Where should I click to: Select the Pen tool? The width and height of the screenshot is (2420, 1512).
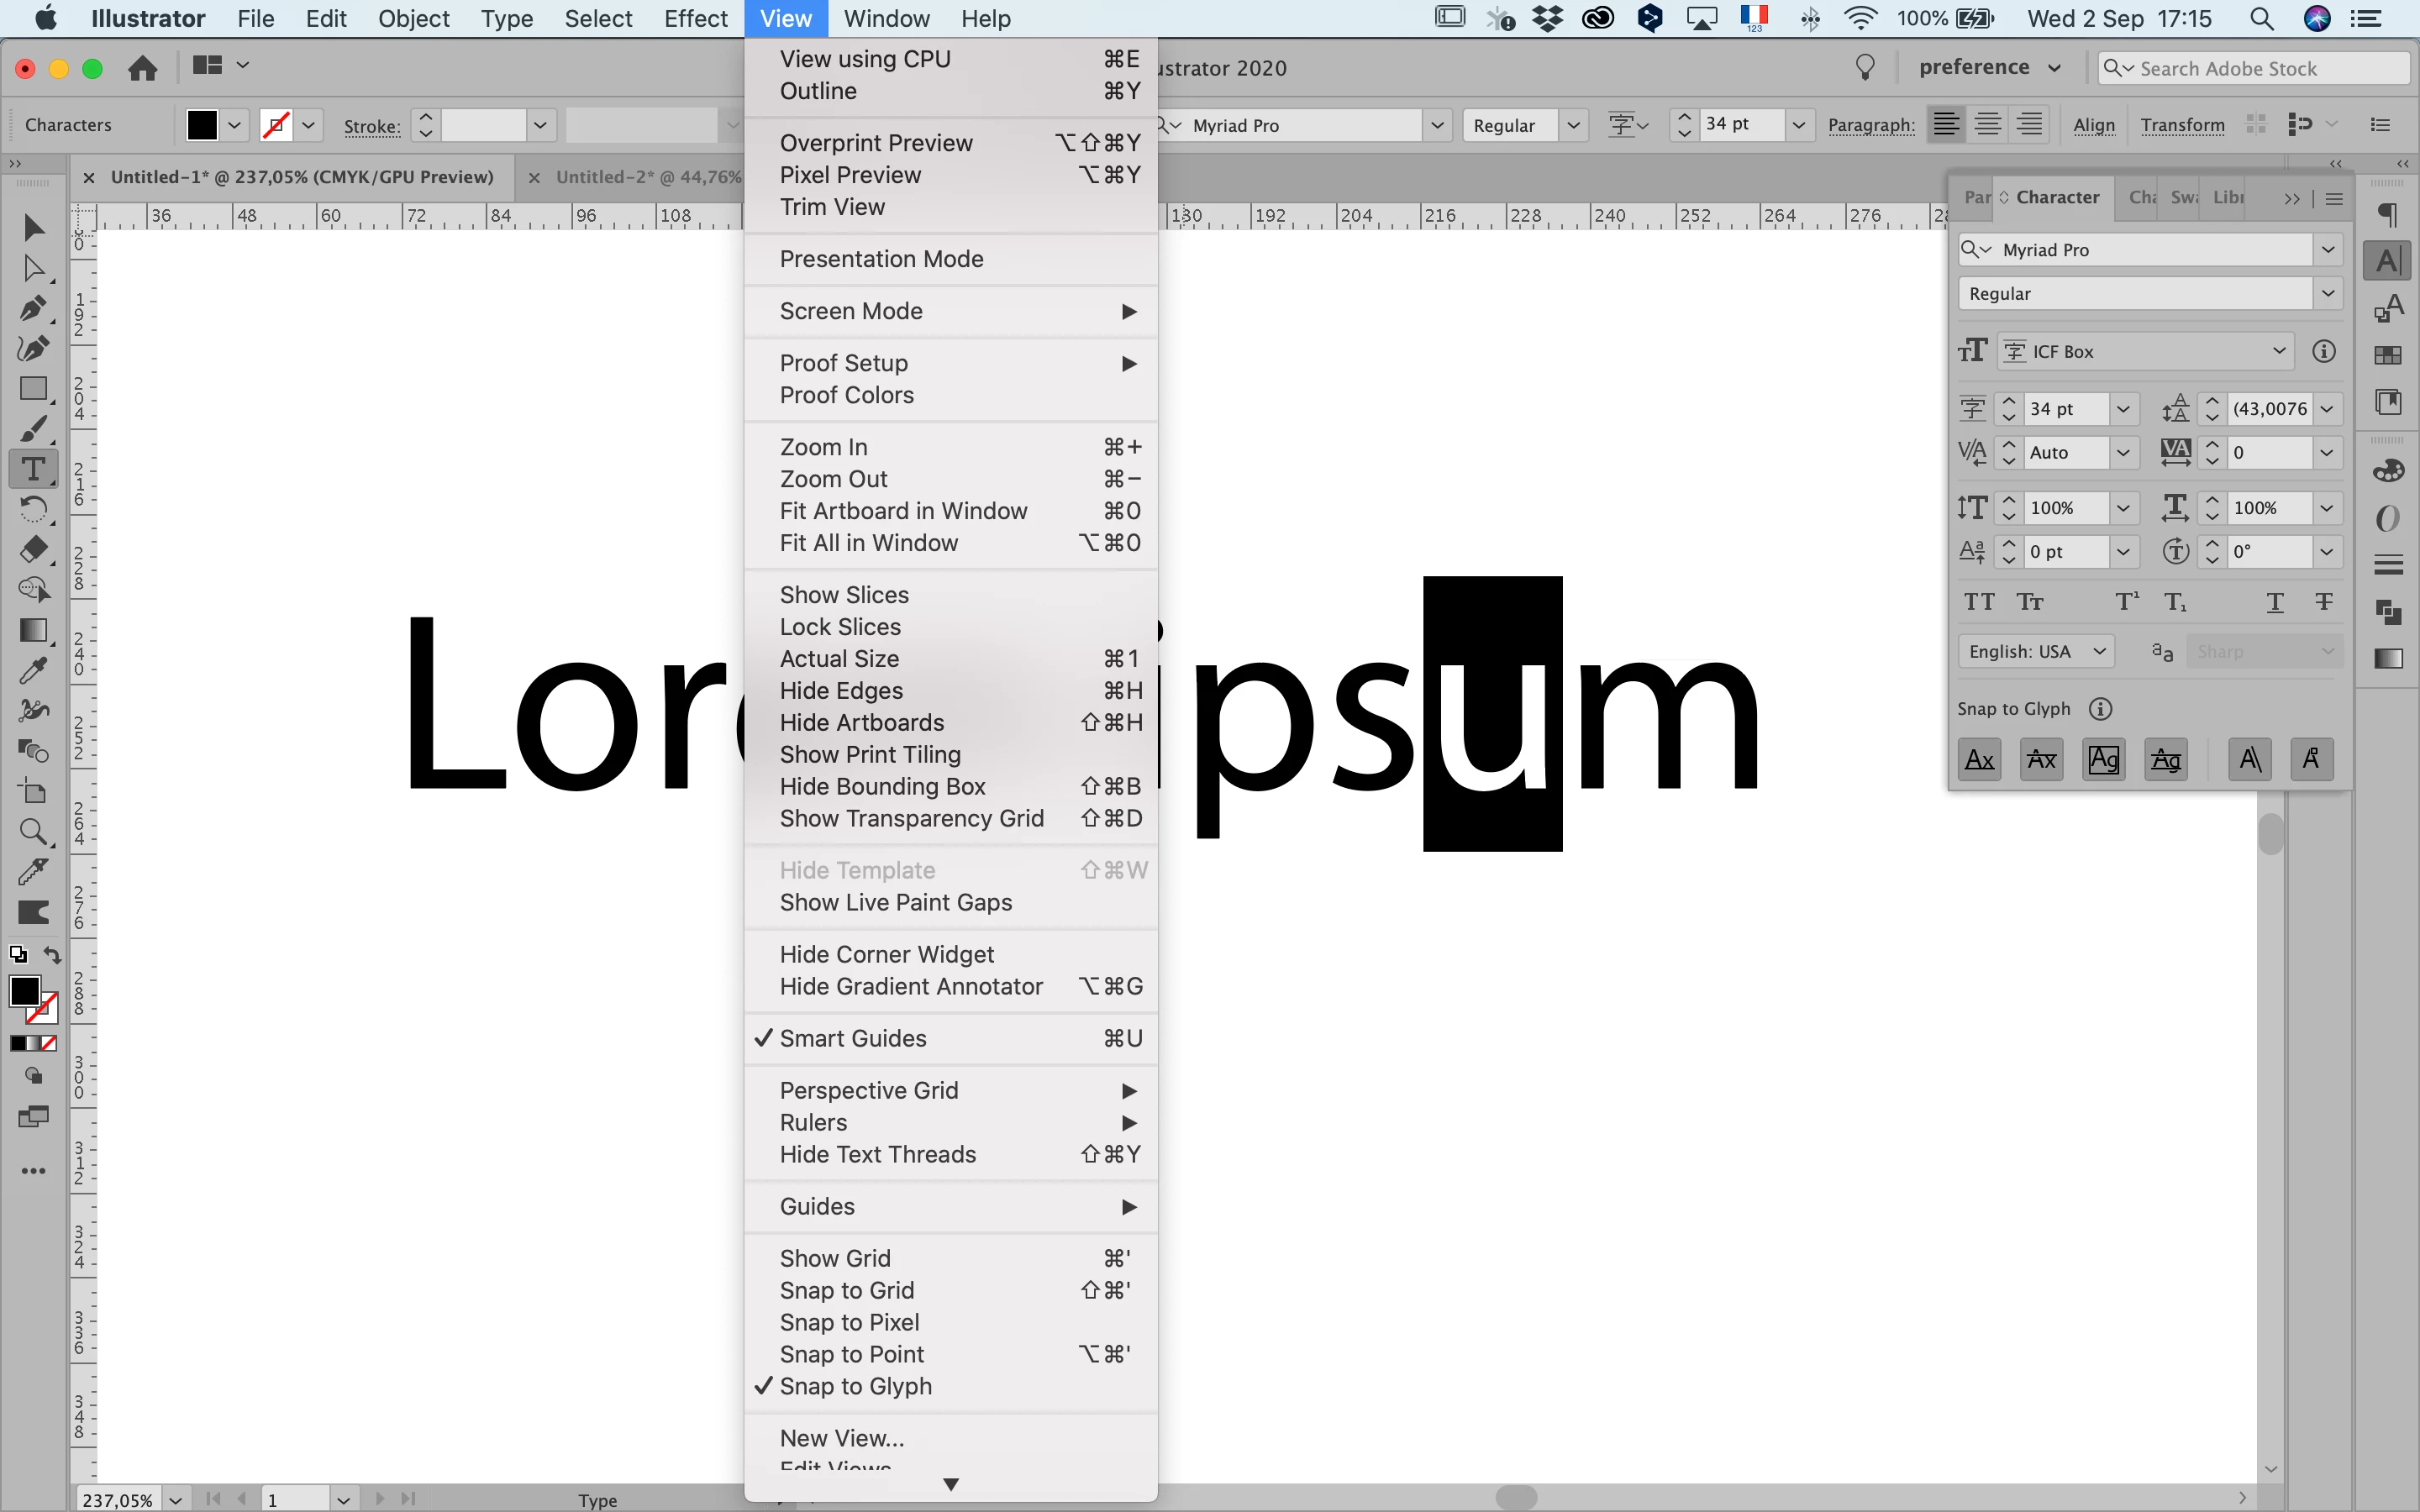point(33,308)
